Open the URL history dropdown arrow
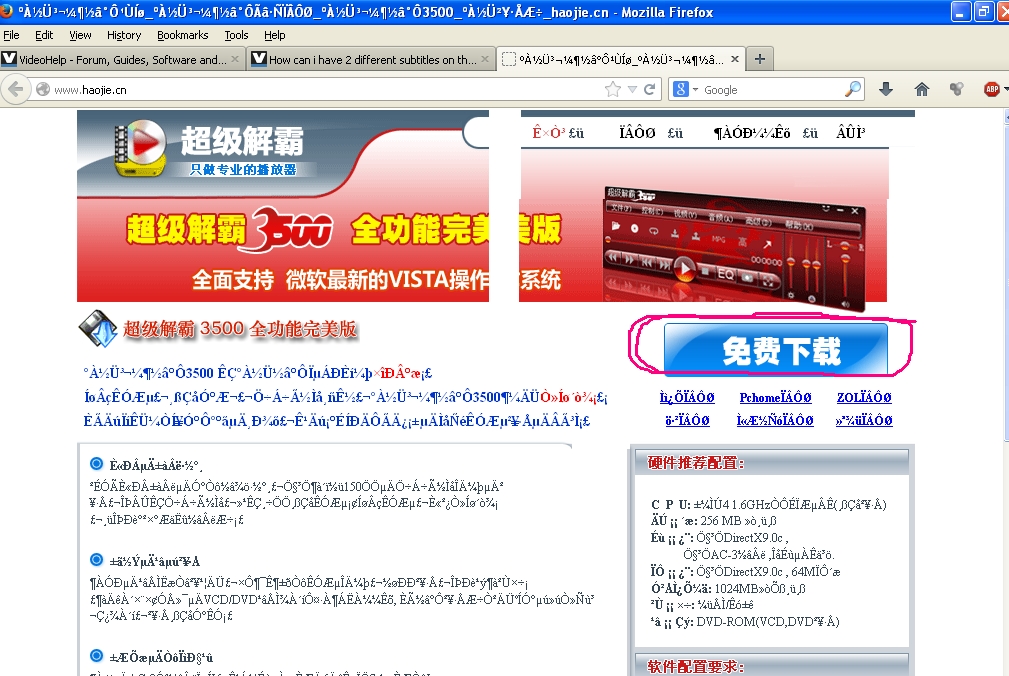The width and height of the screenshot is (1009, 676). pos(632,89)
